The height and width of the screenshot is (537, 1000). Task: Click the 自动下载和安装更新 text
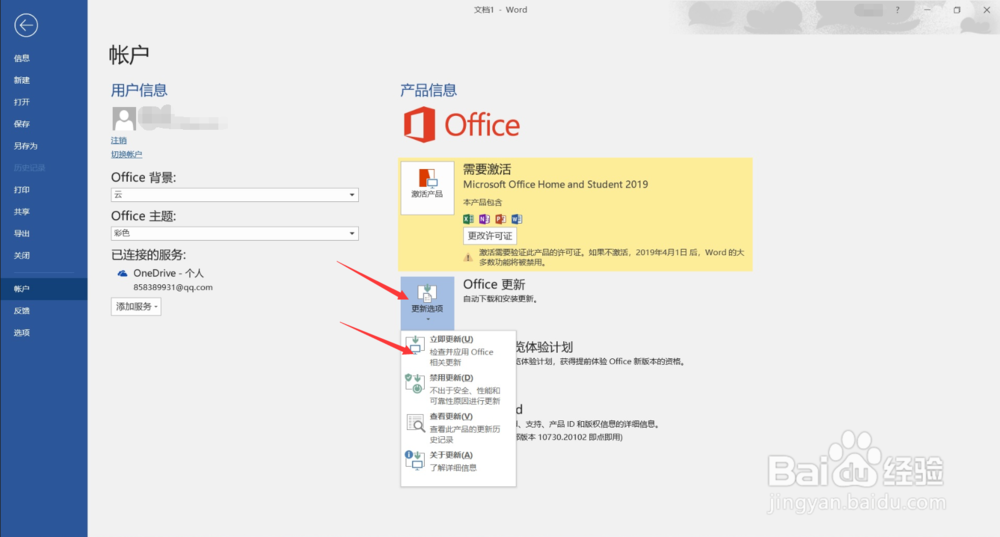point(500,299)
